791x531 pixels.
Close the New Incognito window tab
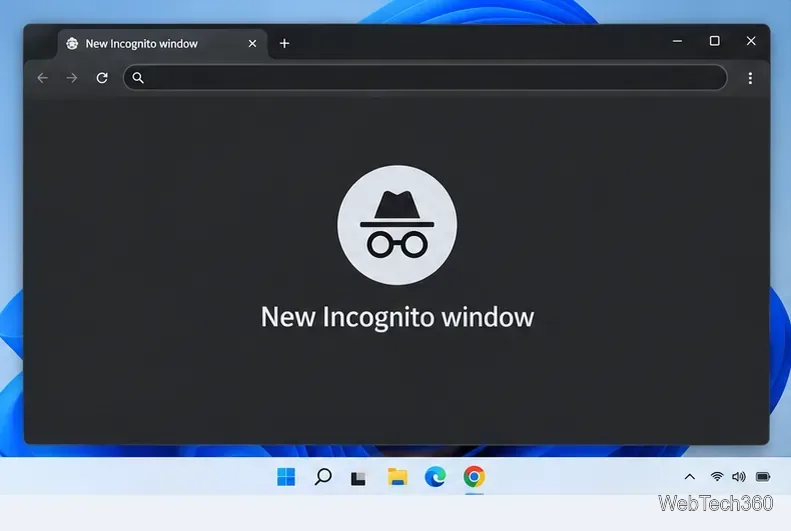(x=252, y=44)
